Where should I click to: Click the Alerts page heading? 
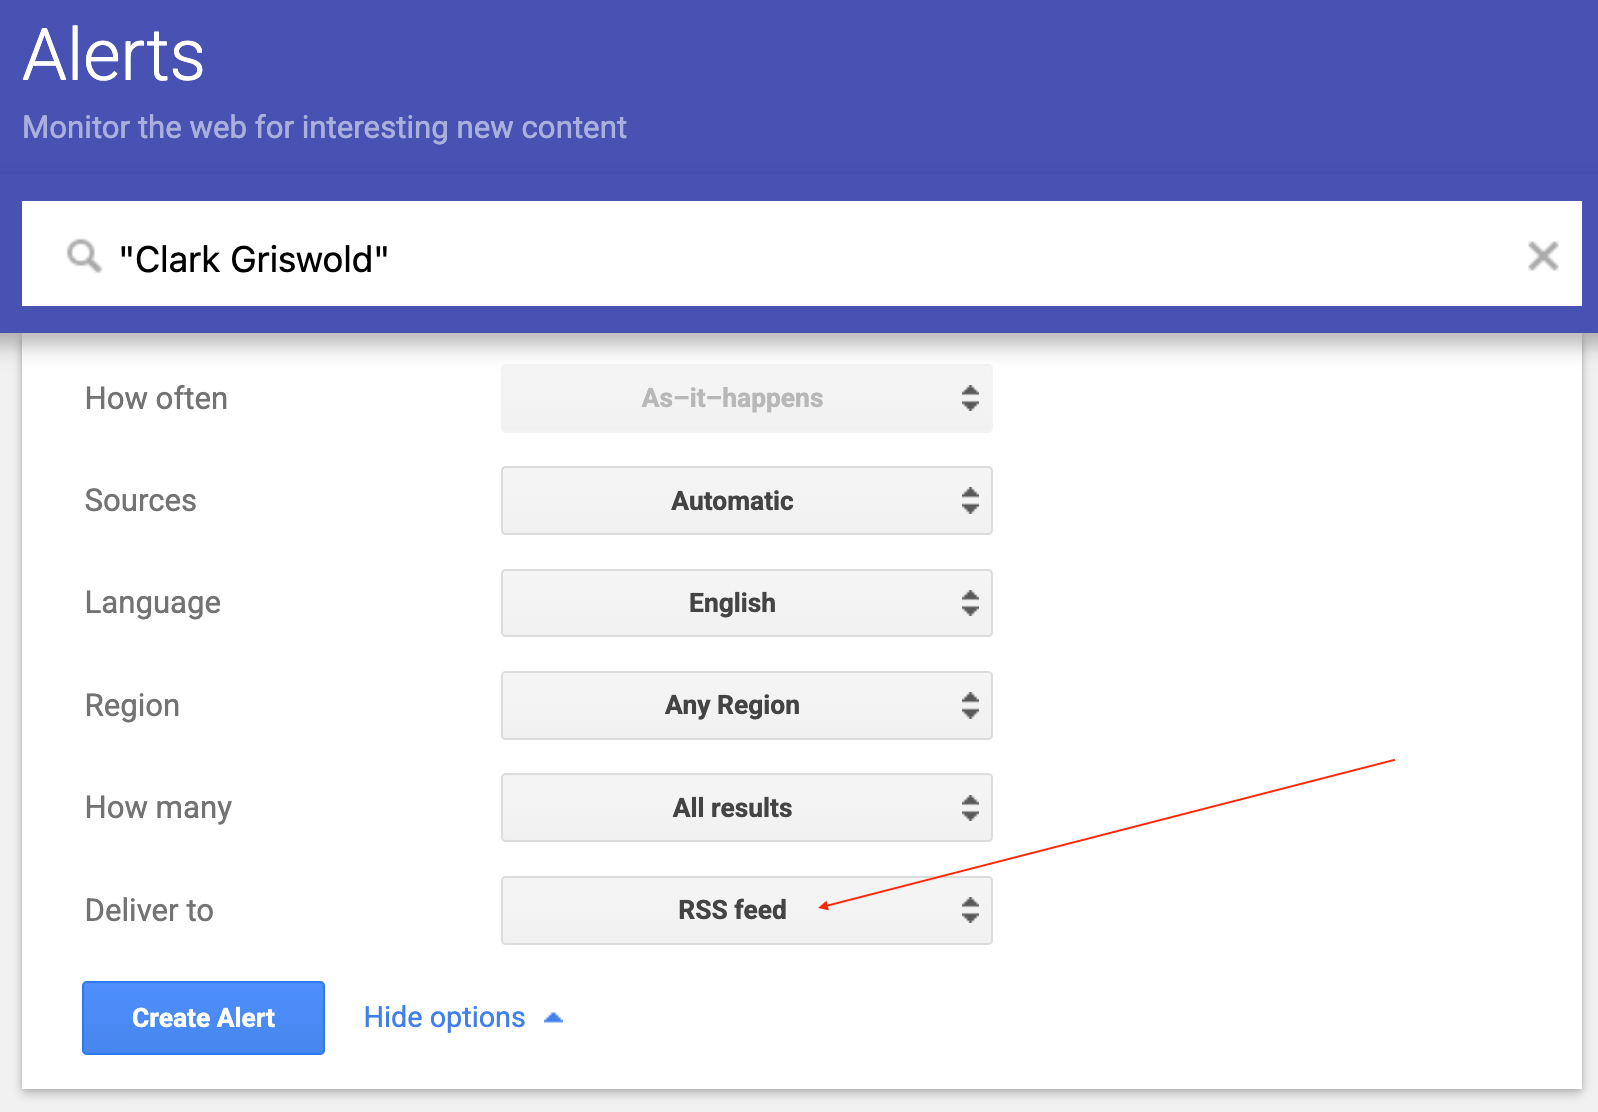(x=114, y=56)
